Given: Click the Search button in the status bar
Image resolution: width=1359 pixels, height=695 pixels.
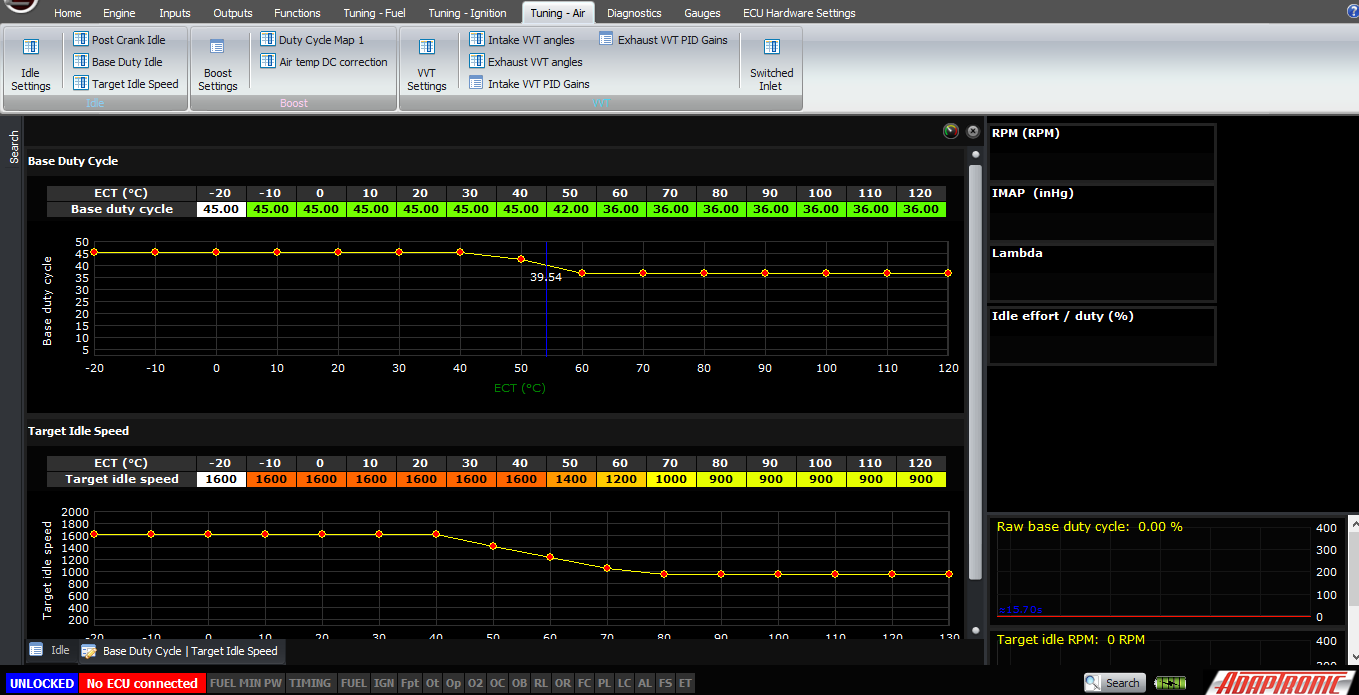Looking at the screenshot, I should pyautogui.click(x=1115, y=683).
